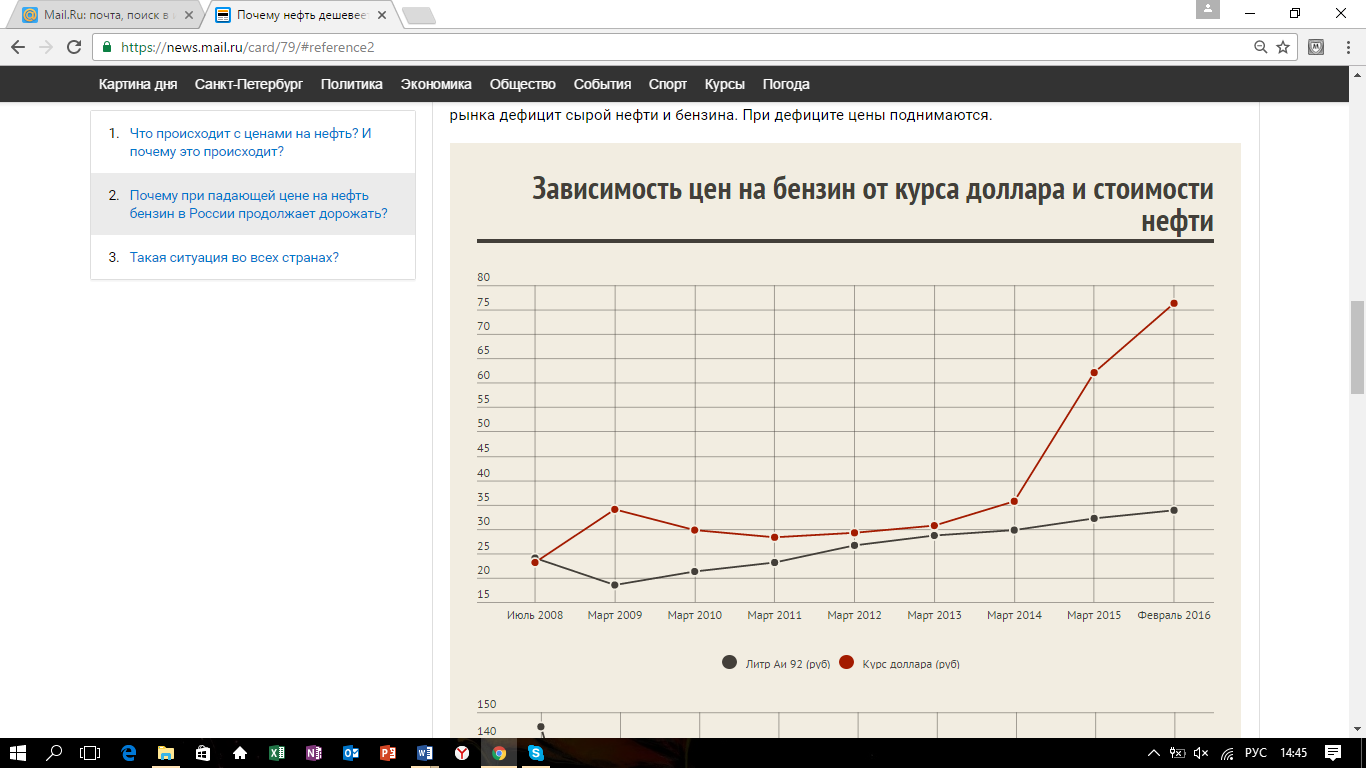This screenshot has height=768, width=1366.
Task: Toggle the Курс доллара legend series
Action: [899, 663]
